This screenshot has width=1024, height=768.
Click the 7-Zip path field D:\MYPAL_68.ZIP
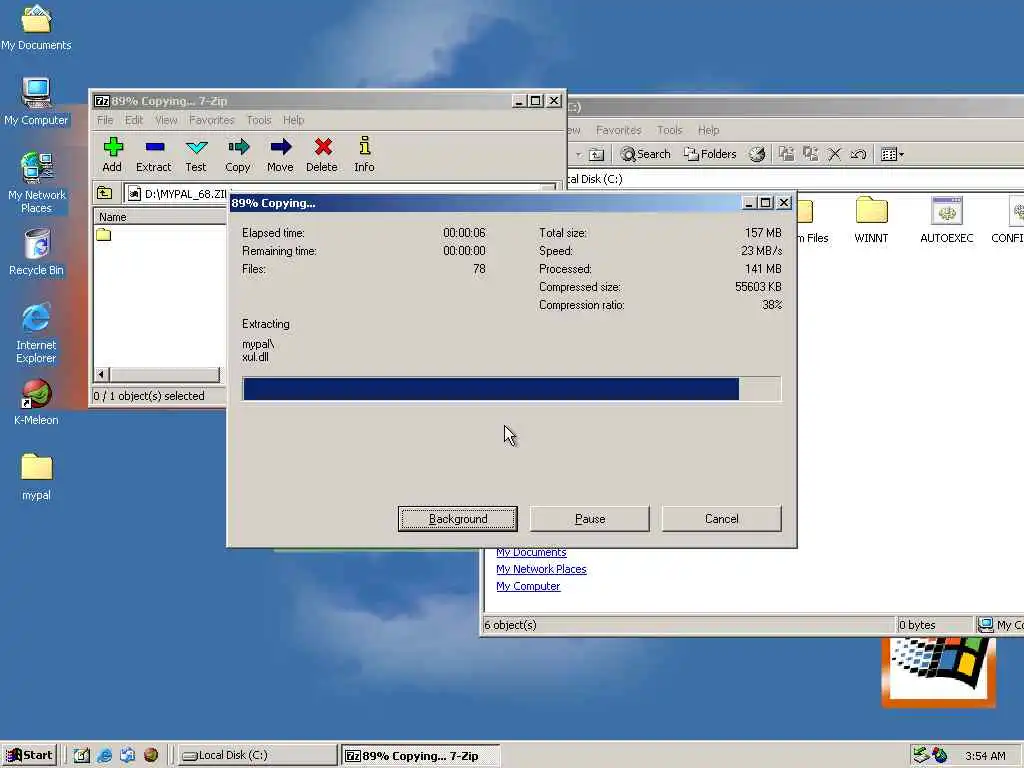click(340, 193)
